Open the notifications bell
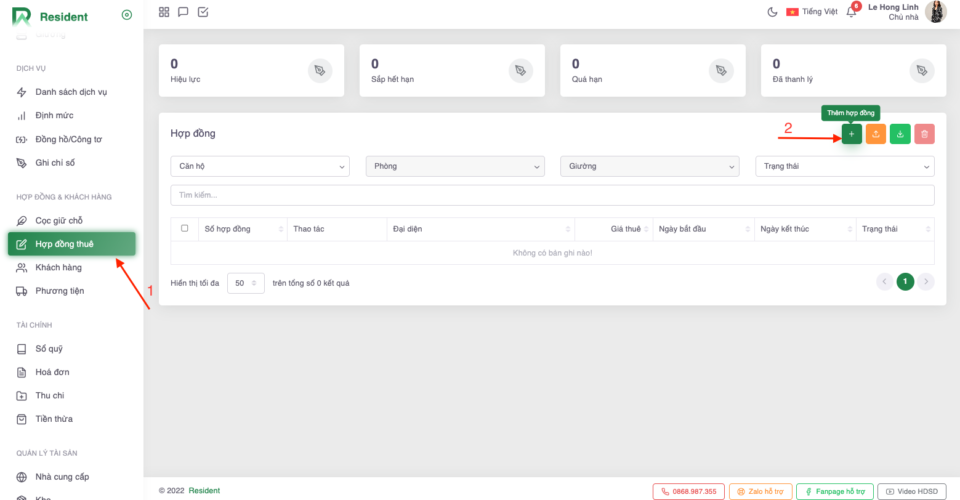The image size is (960, 500). (x=851, y=12)
